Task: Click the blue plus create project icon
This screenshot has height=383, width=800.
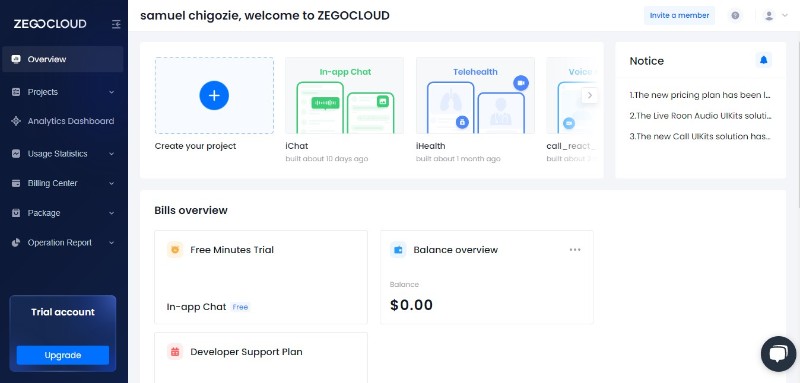Action: pyautogui.click(x=214, y=95)
